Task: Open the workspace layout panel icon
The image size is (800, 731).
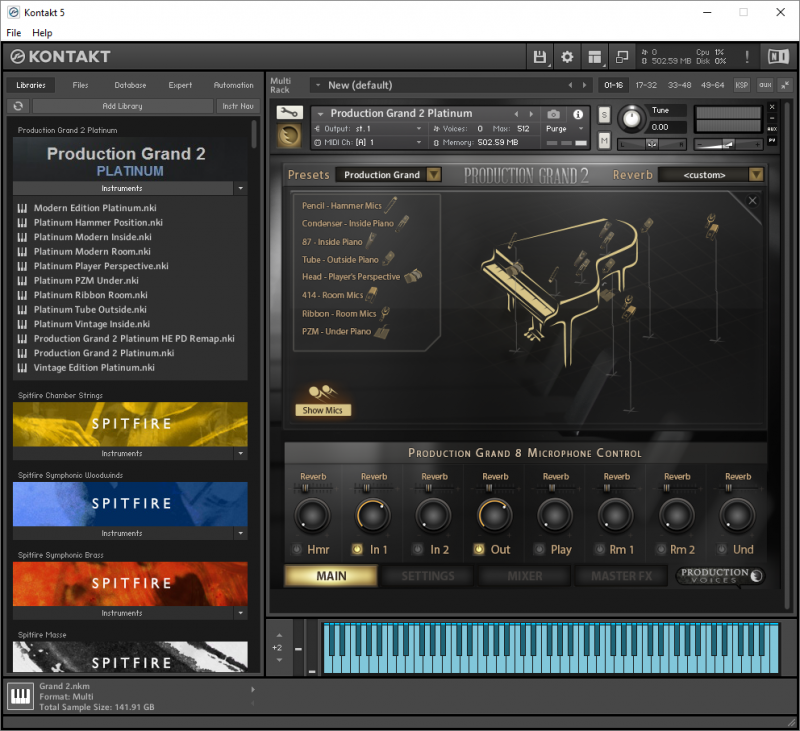Action: click(x=594, y=57)
